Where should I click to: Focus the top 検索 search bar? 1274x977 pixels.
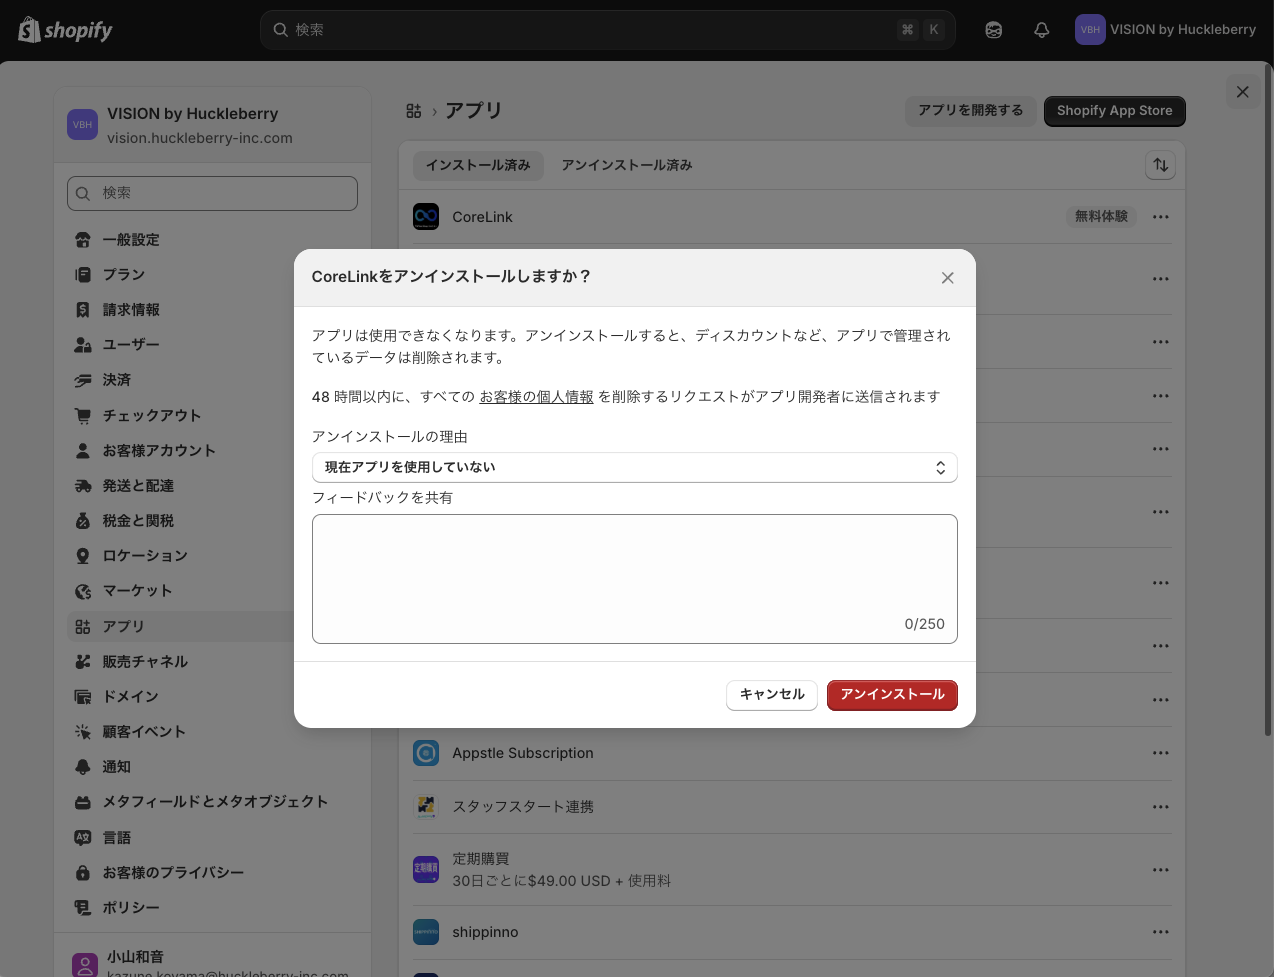pyautogui.click(x=607, y=30)
